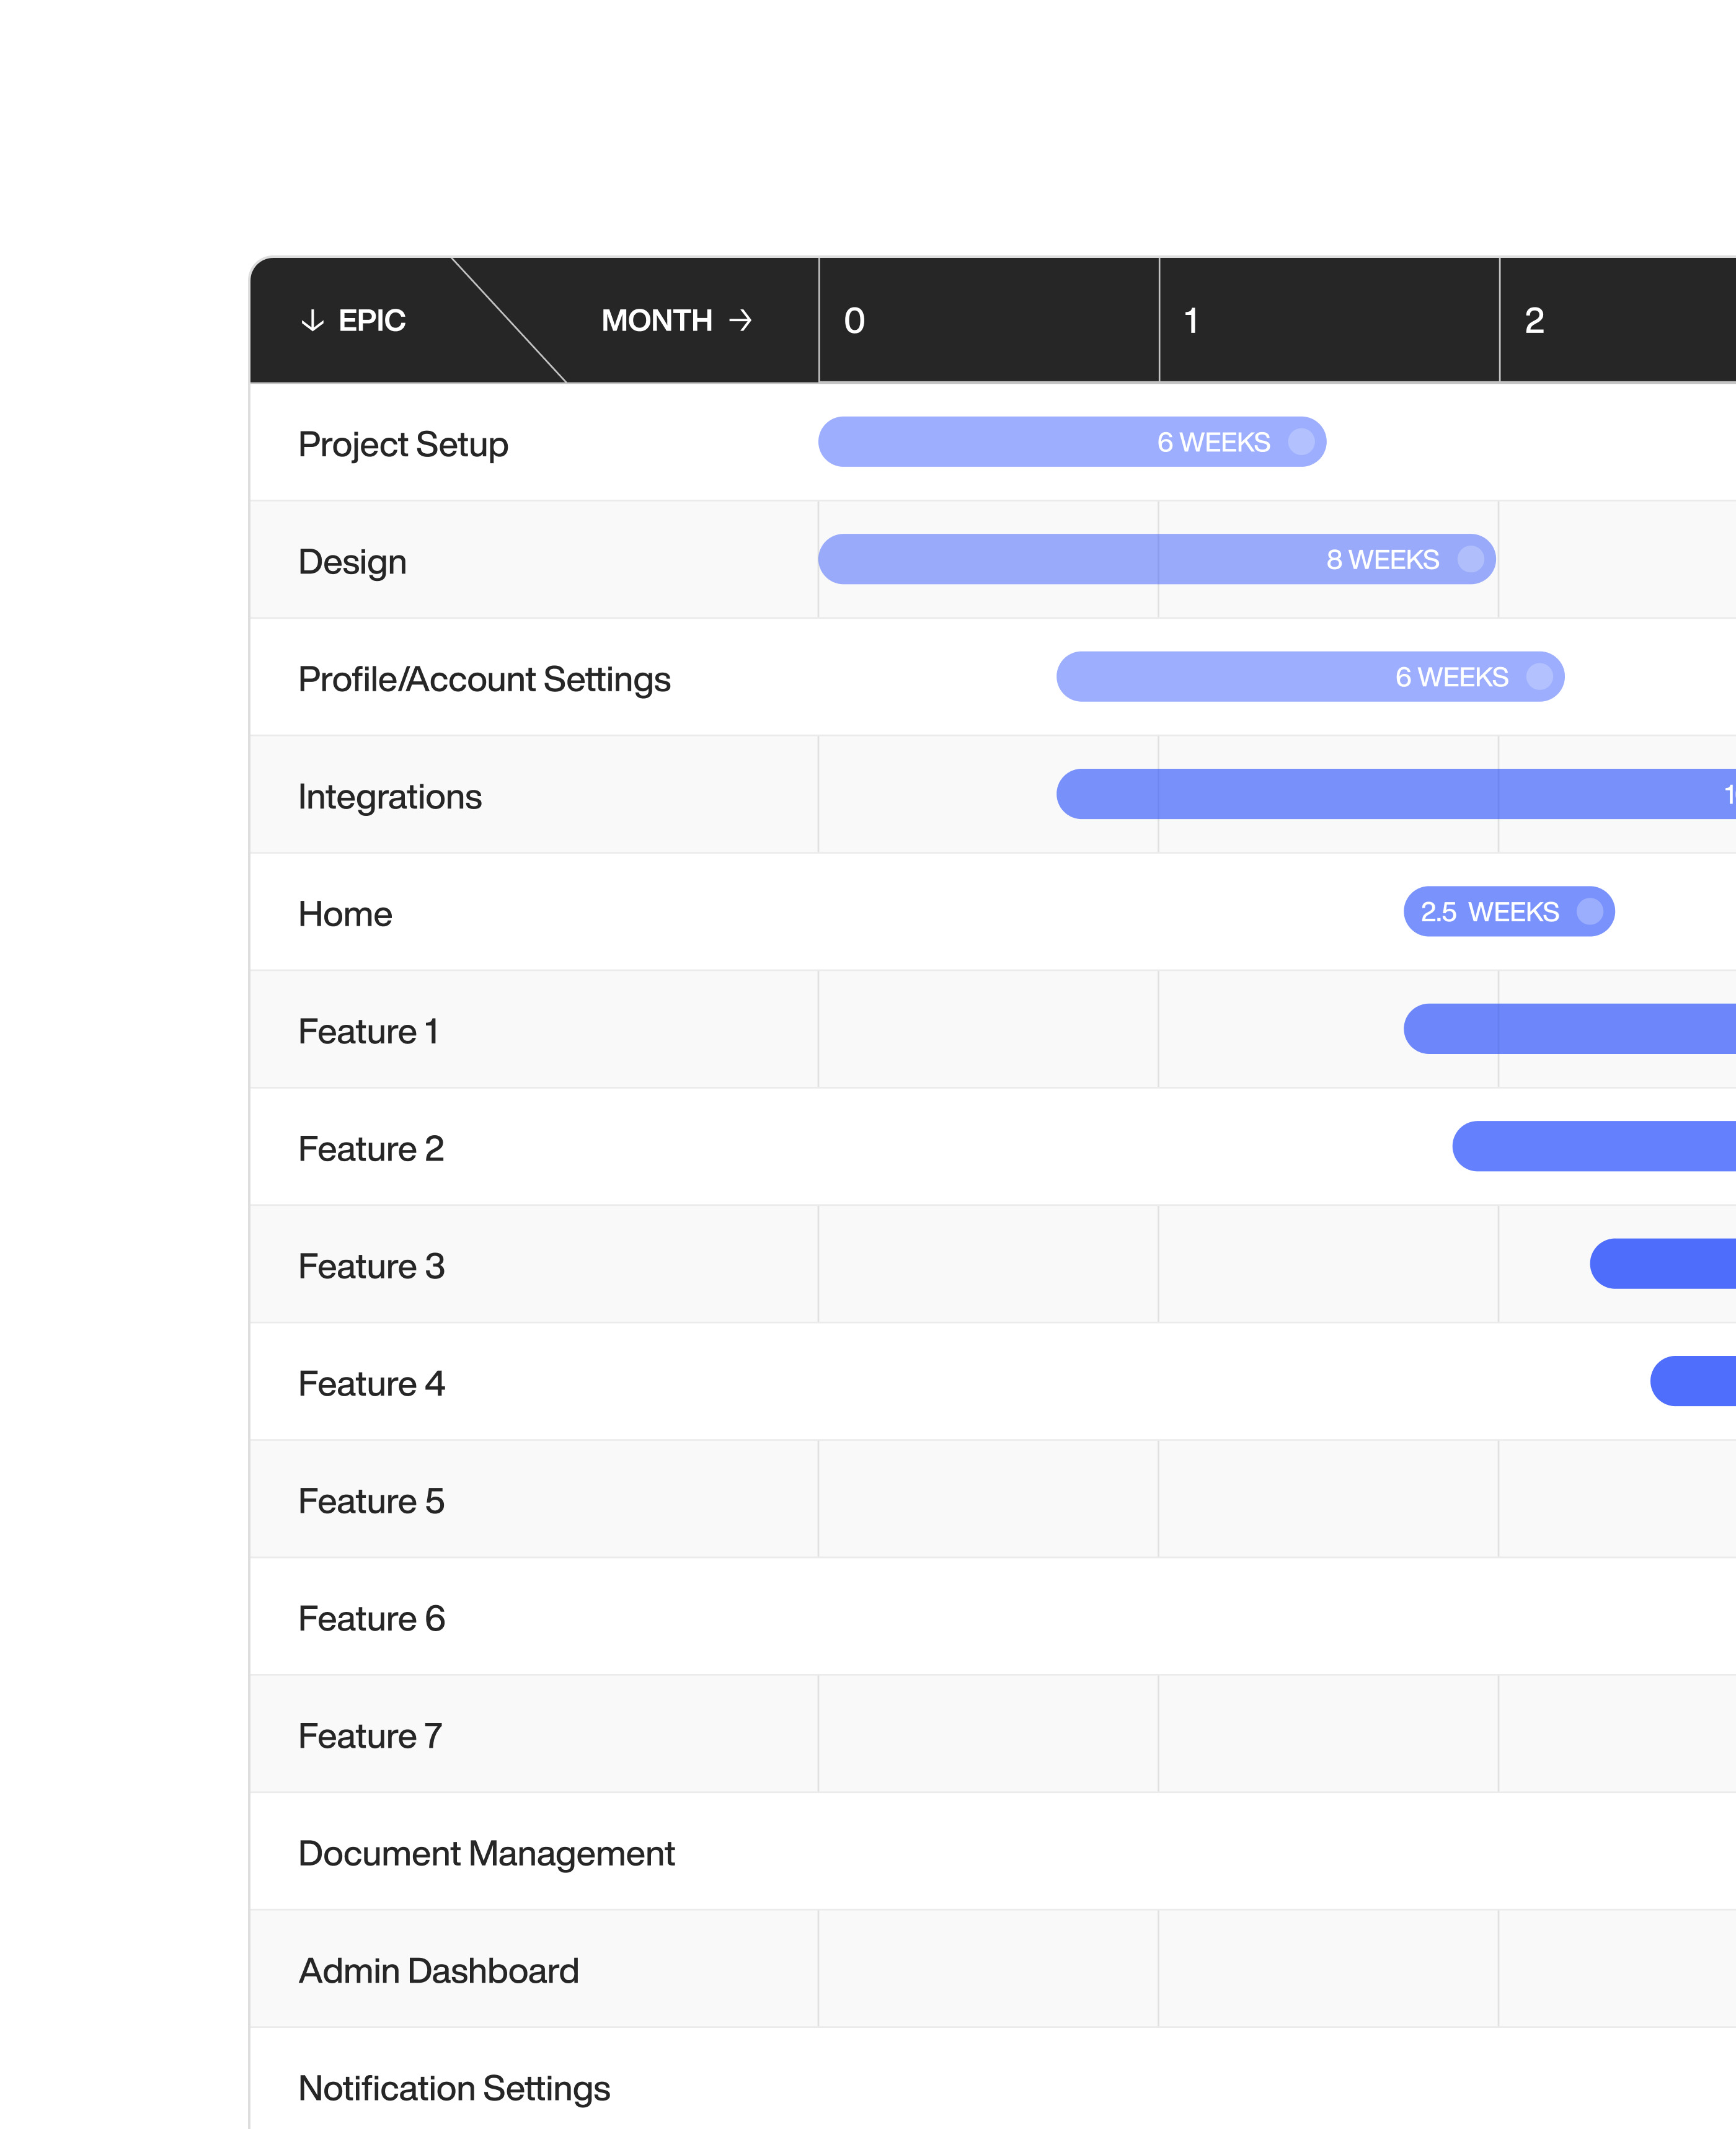Click circle handle on Home 2.5 weeks bar
Screen dimensions: 1736x2129
pyautogui.click(x=1589, y=912)
